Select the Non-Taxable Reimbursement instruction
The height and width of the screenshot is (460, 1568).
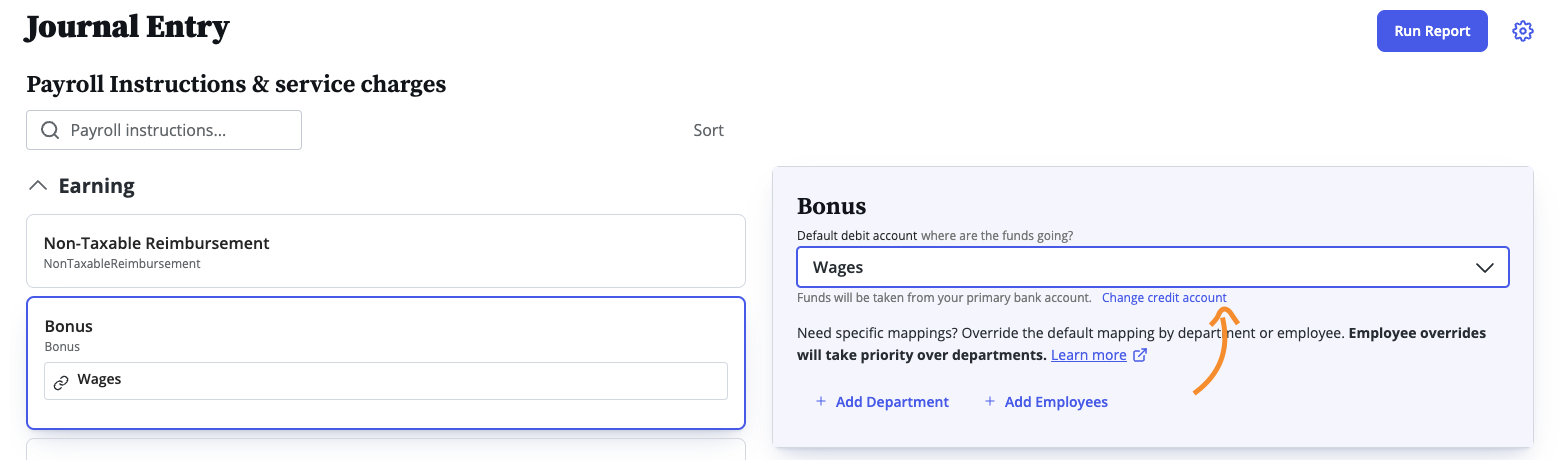386,251
